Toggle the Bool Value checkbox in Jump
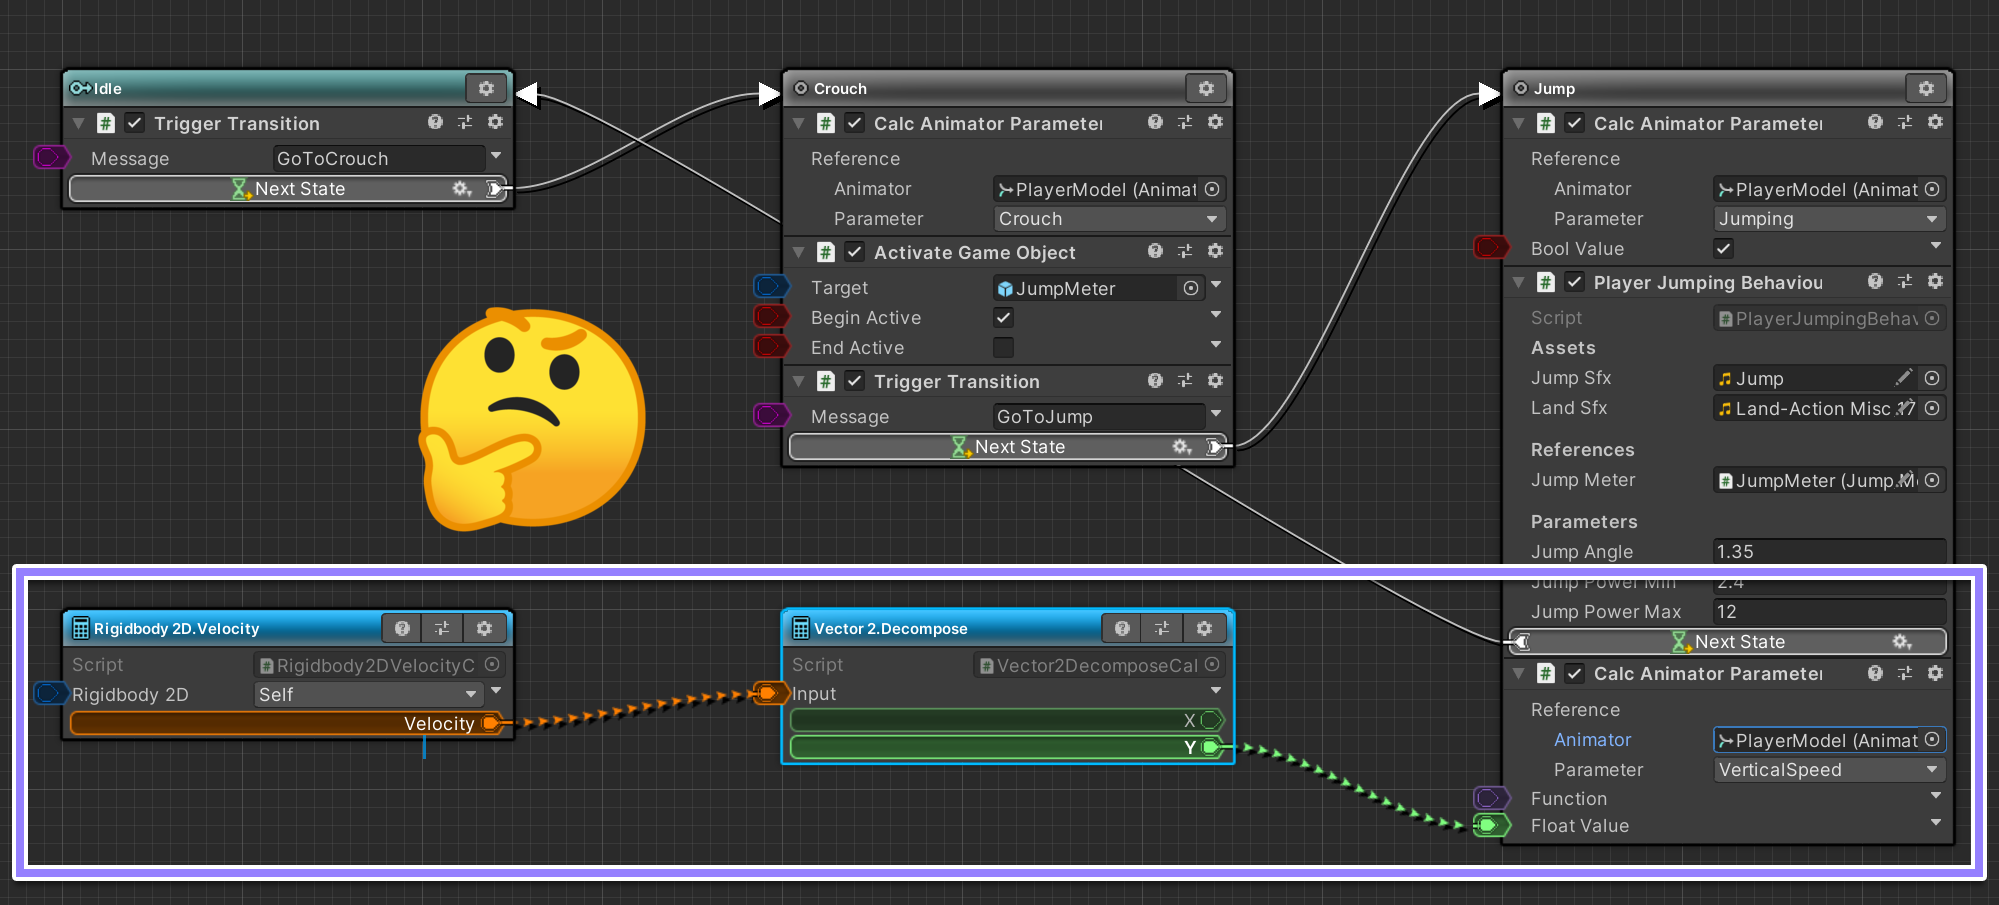Viewport: 1999px width, 905px height. tap(1723, 248)
